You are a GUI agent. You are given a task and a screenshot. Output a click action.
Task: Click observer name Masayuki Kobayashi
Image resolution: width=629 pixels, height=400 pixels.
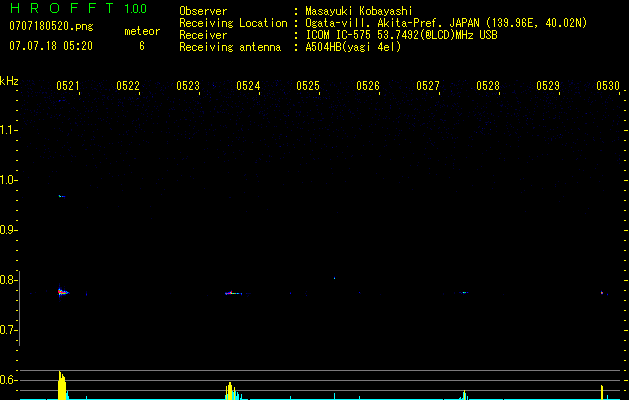[x=359, y=11]
